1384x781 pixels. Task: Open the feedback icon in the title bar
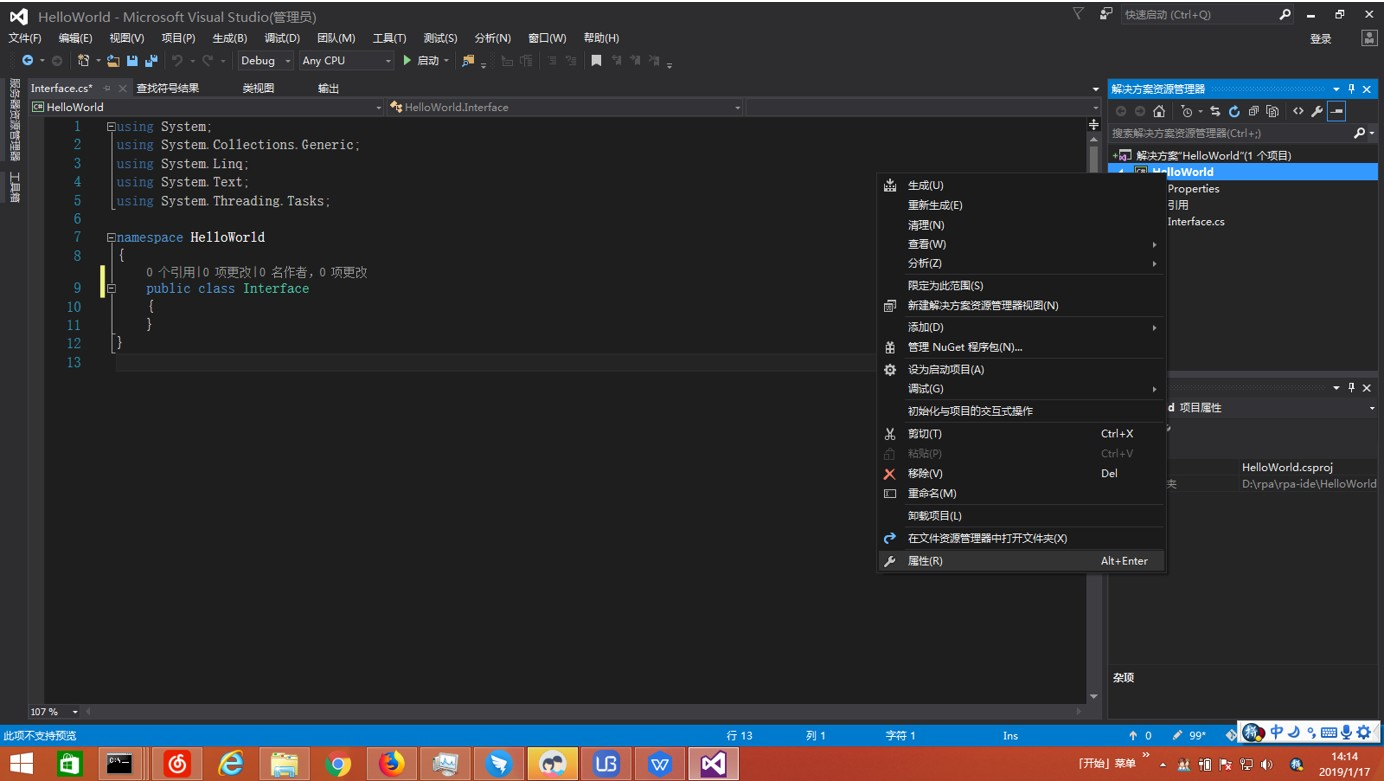click(x=1105, y=14)
